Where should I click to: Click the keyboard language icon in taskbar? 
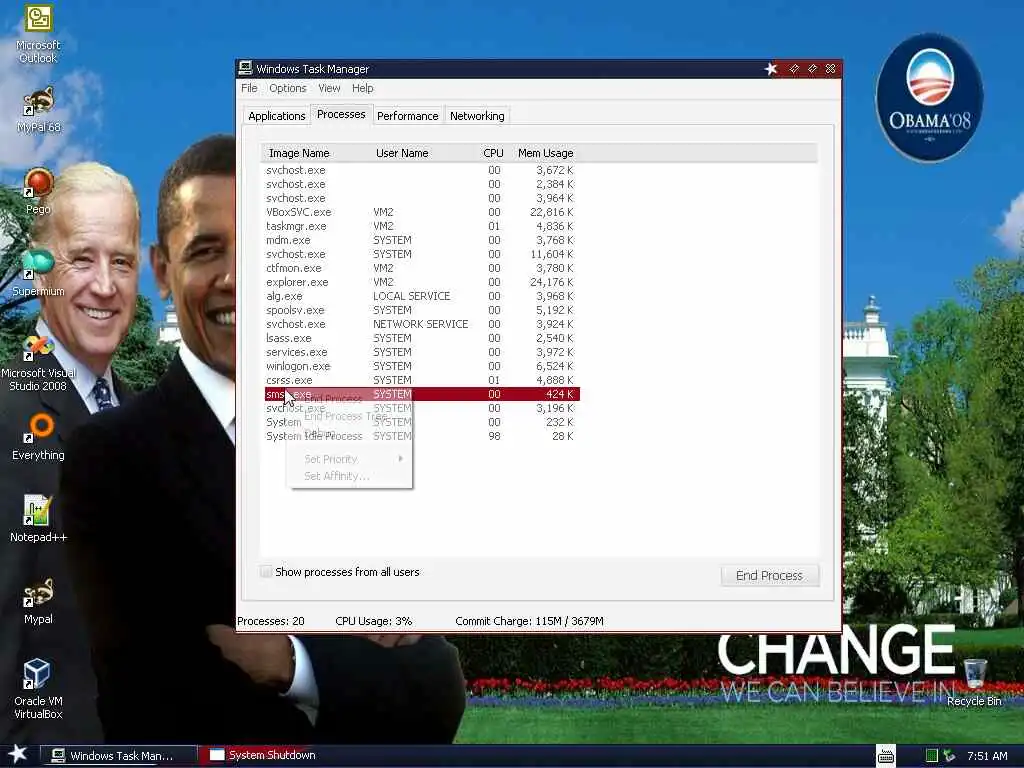tap(886, 756)
